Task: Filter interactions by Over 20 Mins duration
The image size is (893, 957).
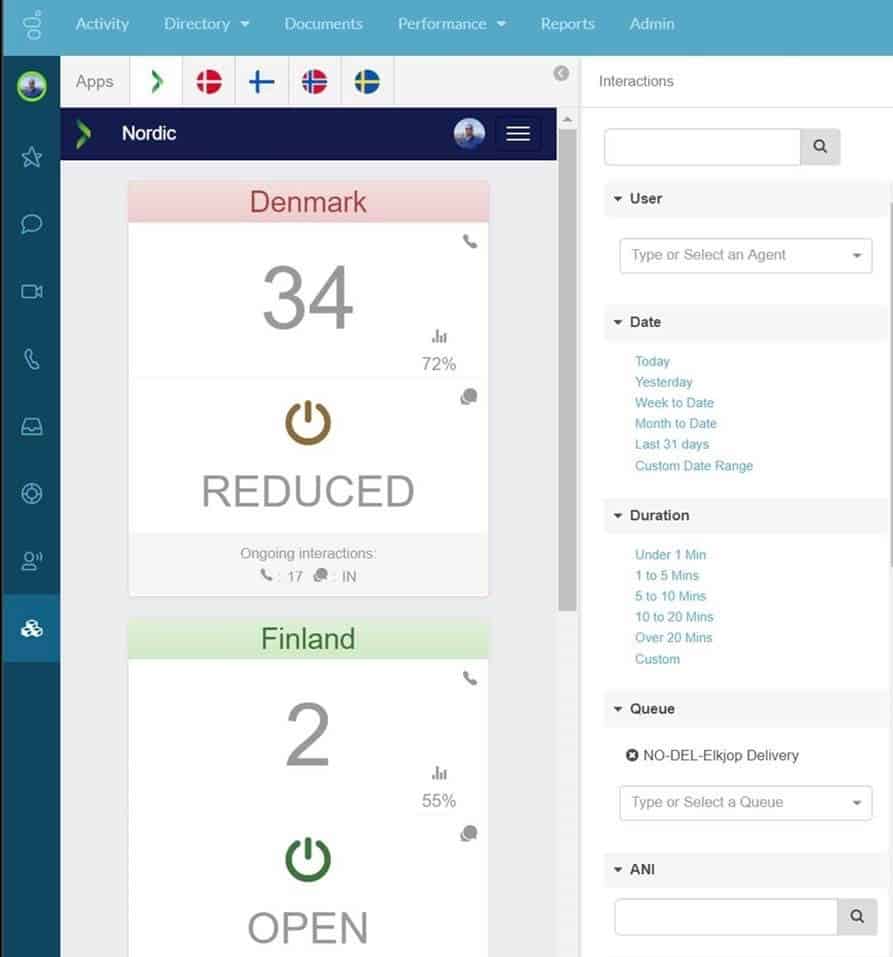Action: click(x=673, y=638)
